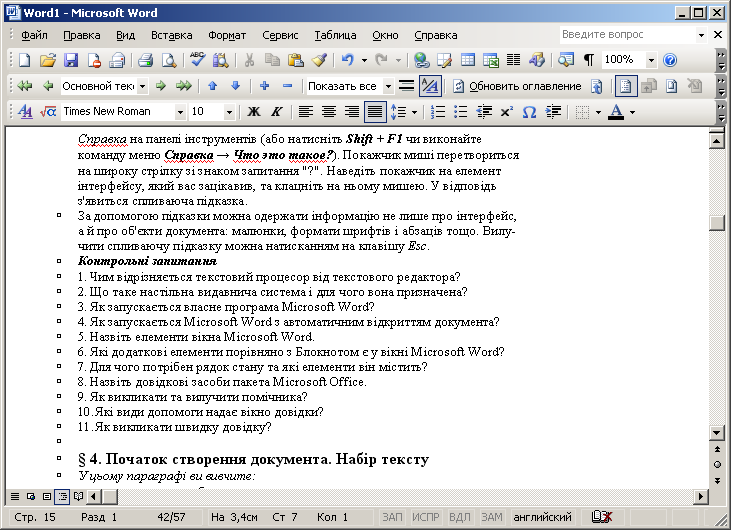Demote outline item with single right arrow
Screen dimensions: 731x530
tap(161, 86)
